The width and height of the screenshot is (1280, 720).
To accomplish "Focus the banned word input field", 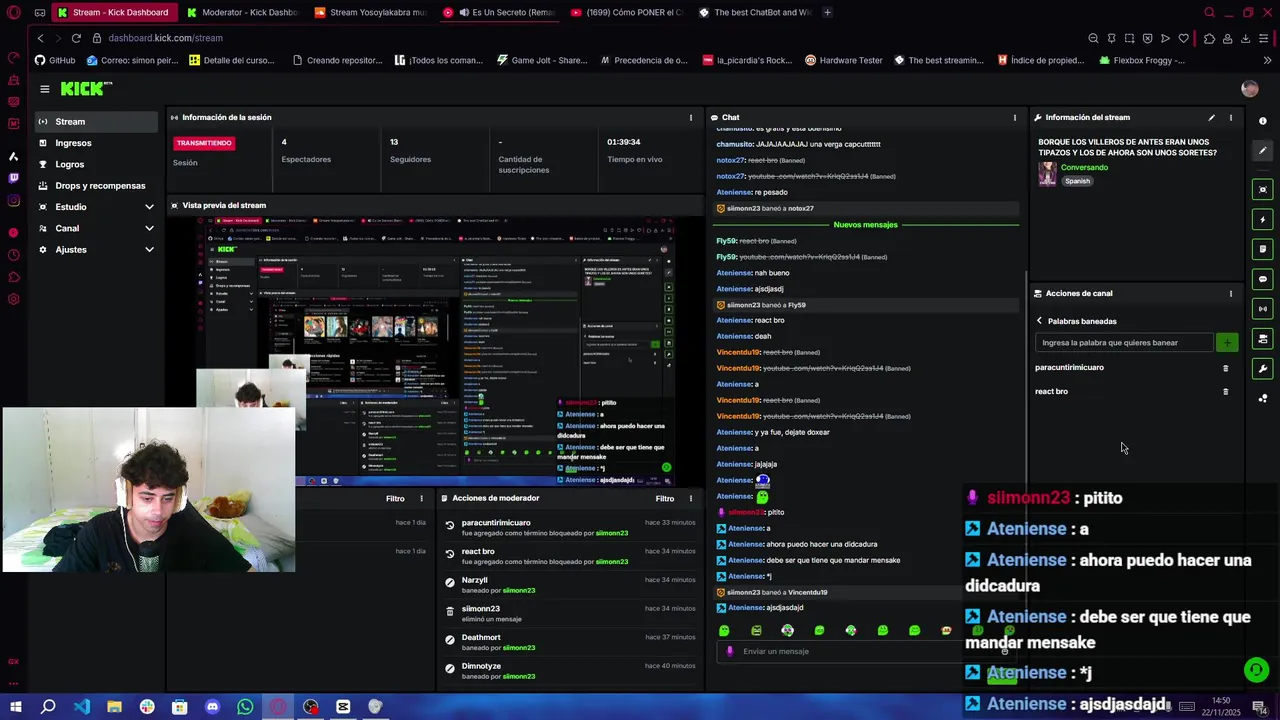I will 1124,343.
